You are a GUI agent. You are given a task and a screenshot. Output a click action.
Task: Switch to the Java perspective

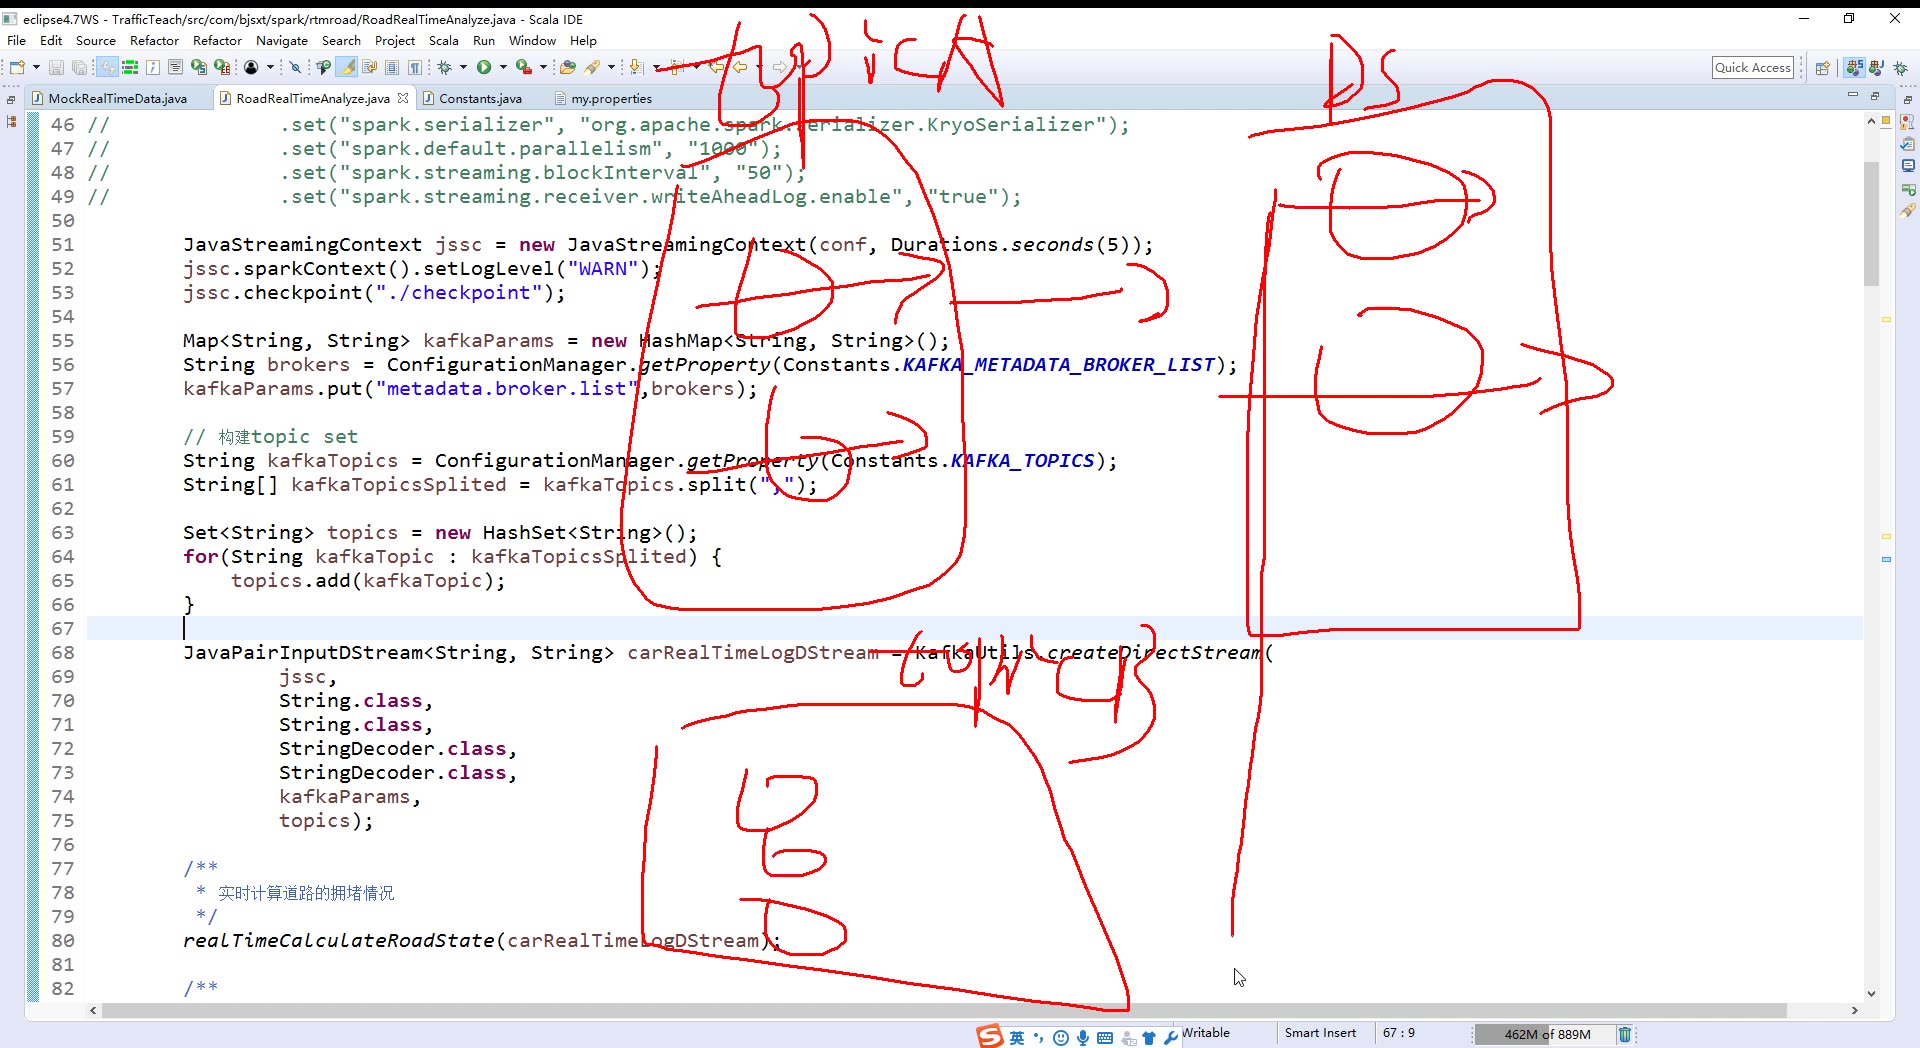click(x=1877, y=67)
